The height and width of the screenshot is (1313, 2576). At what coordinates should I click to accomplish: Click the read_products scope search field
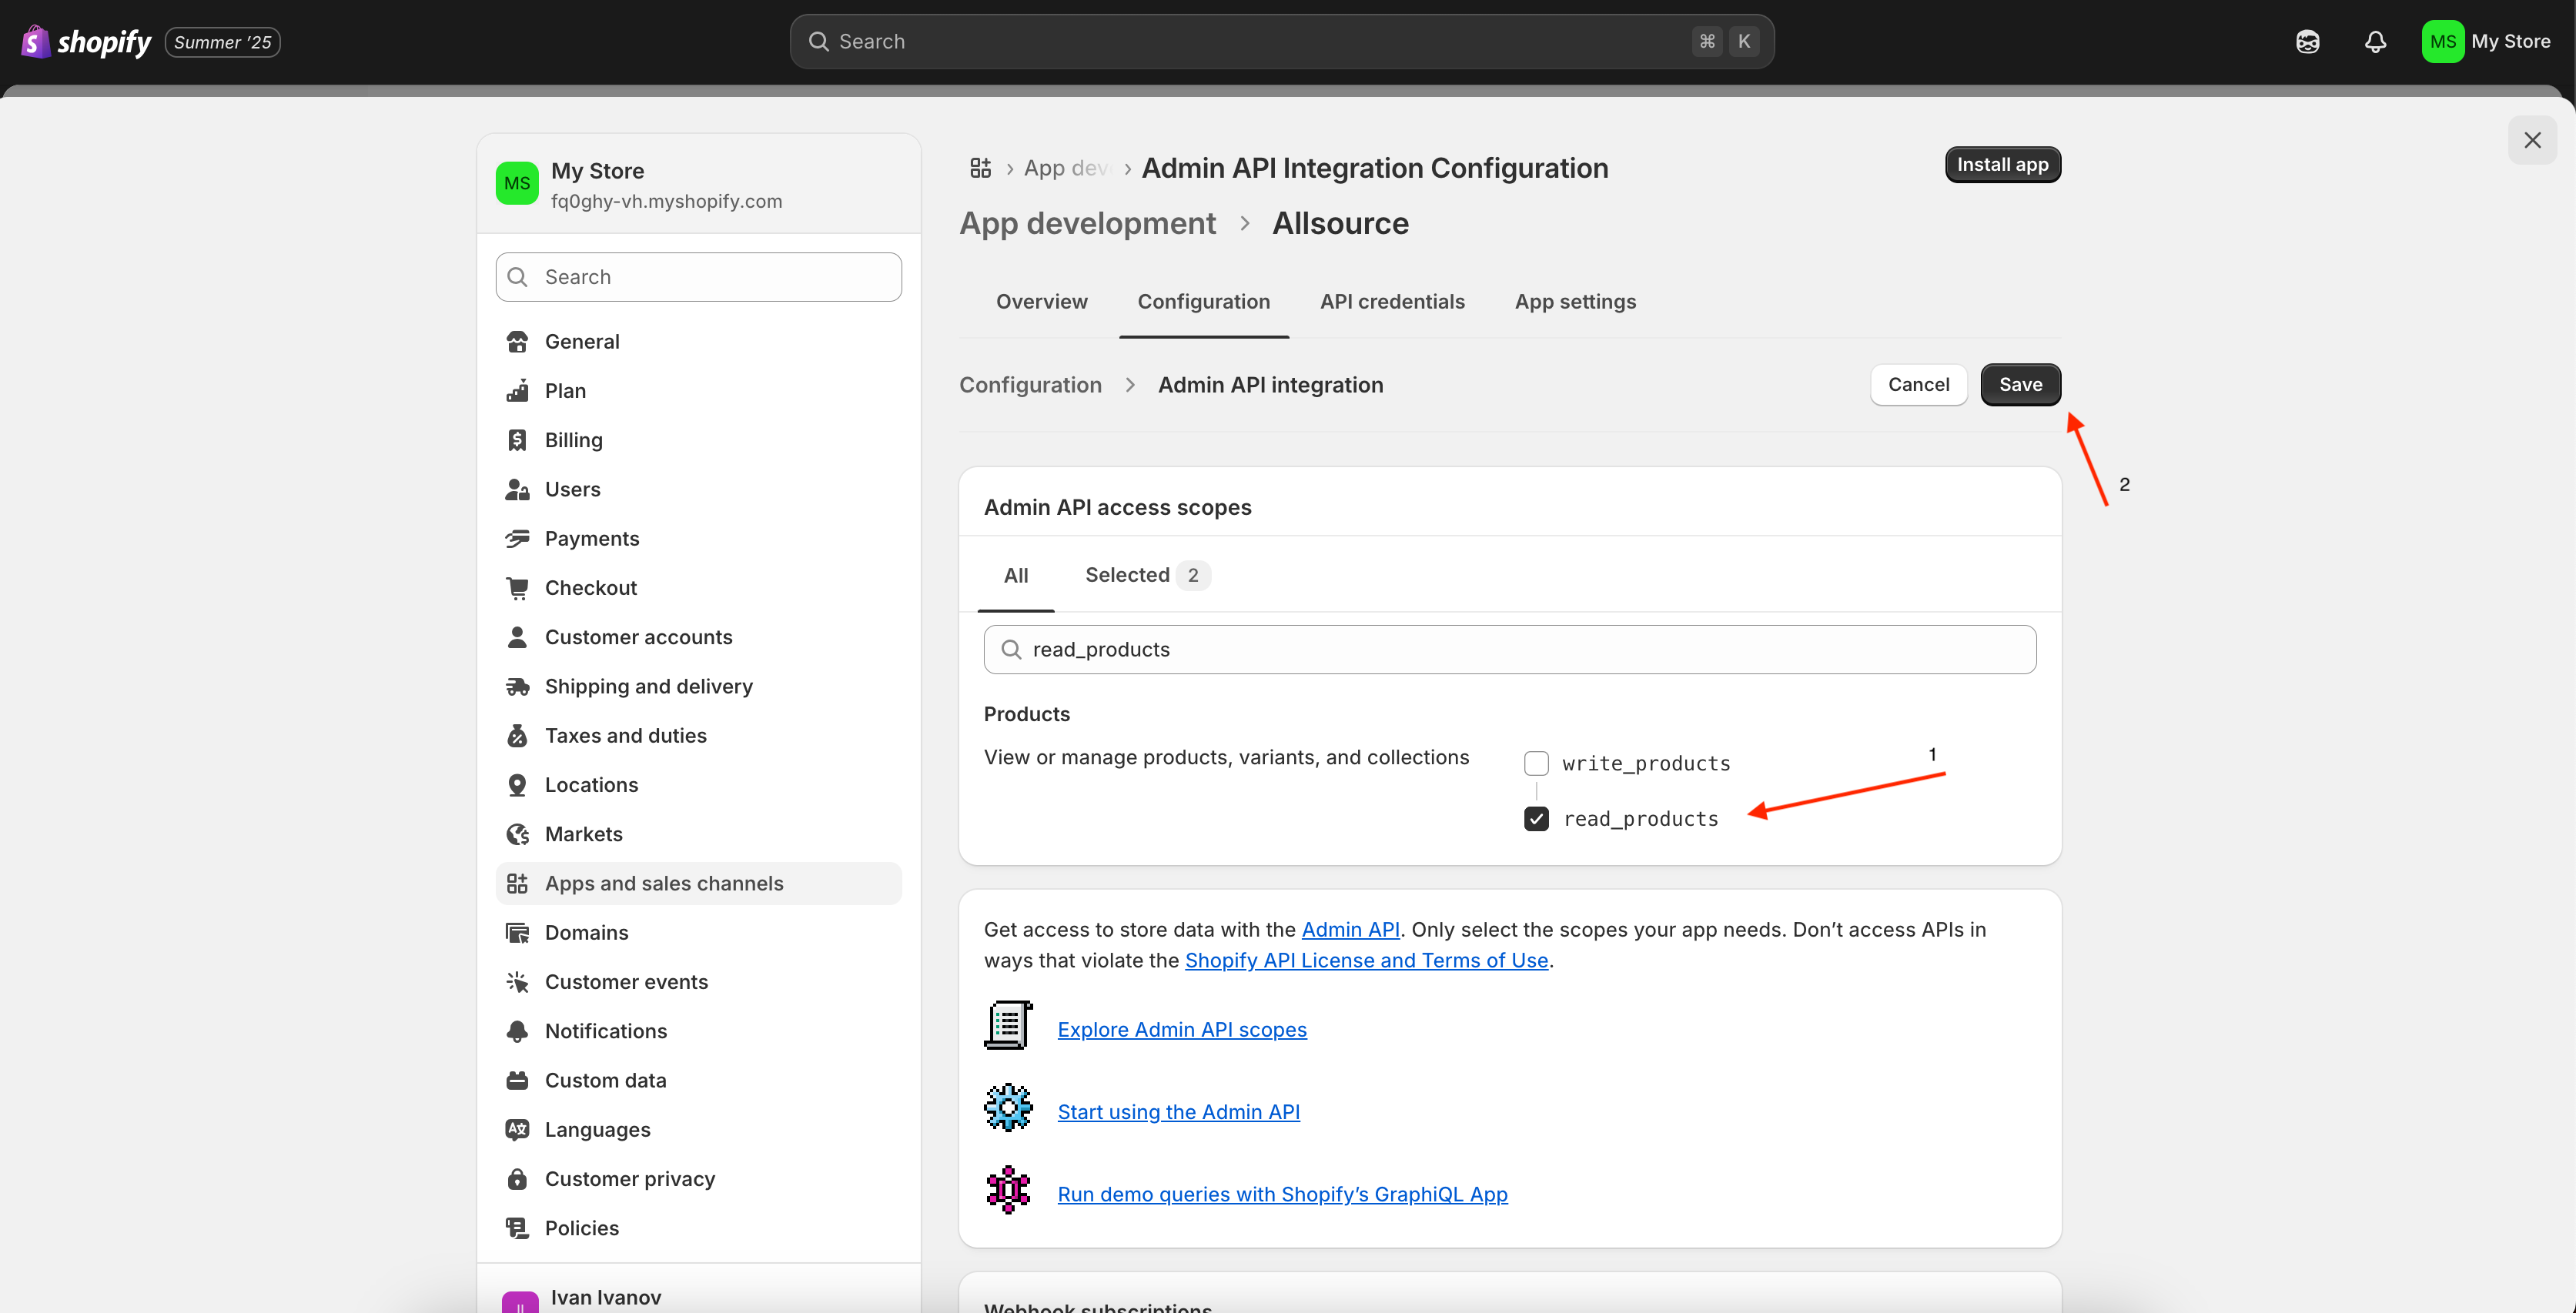click(1510, 650)
